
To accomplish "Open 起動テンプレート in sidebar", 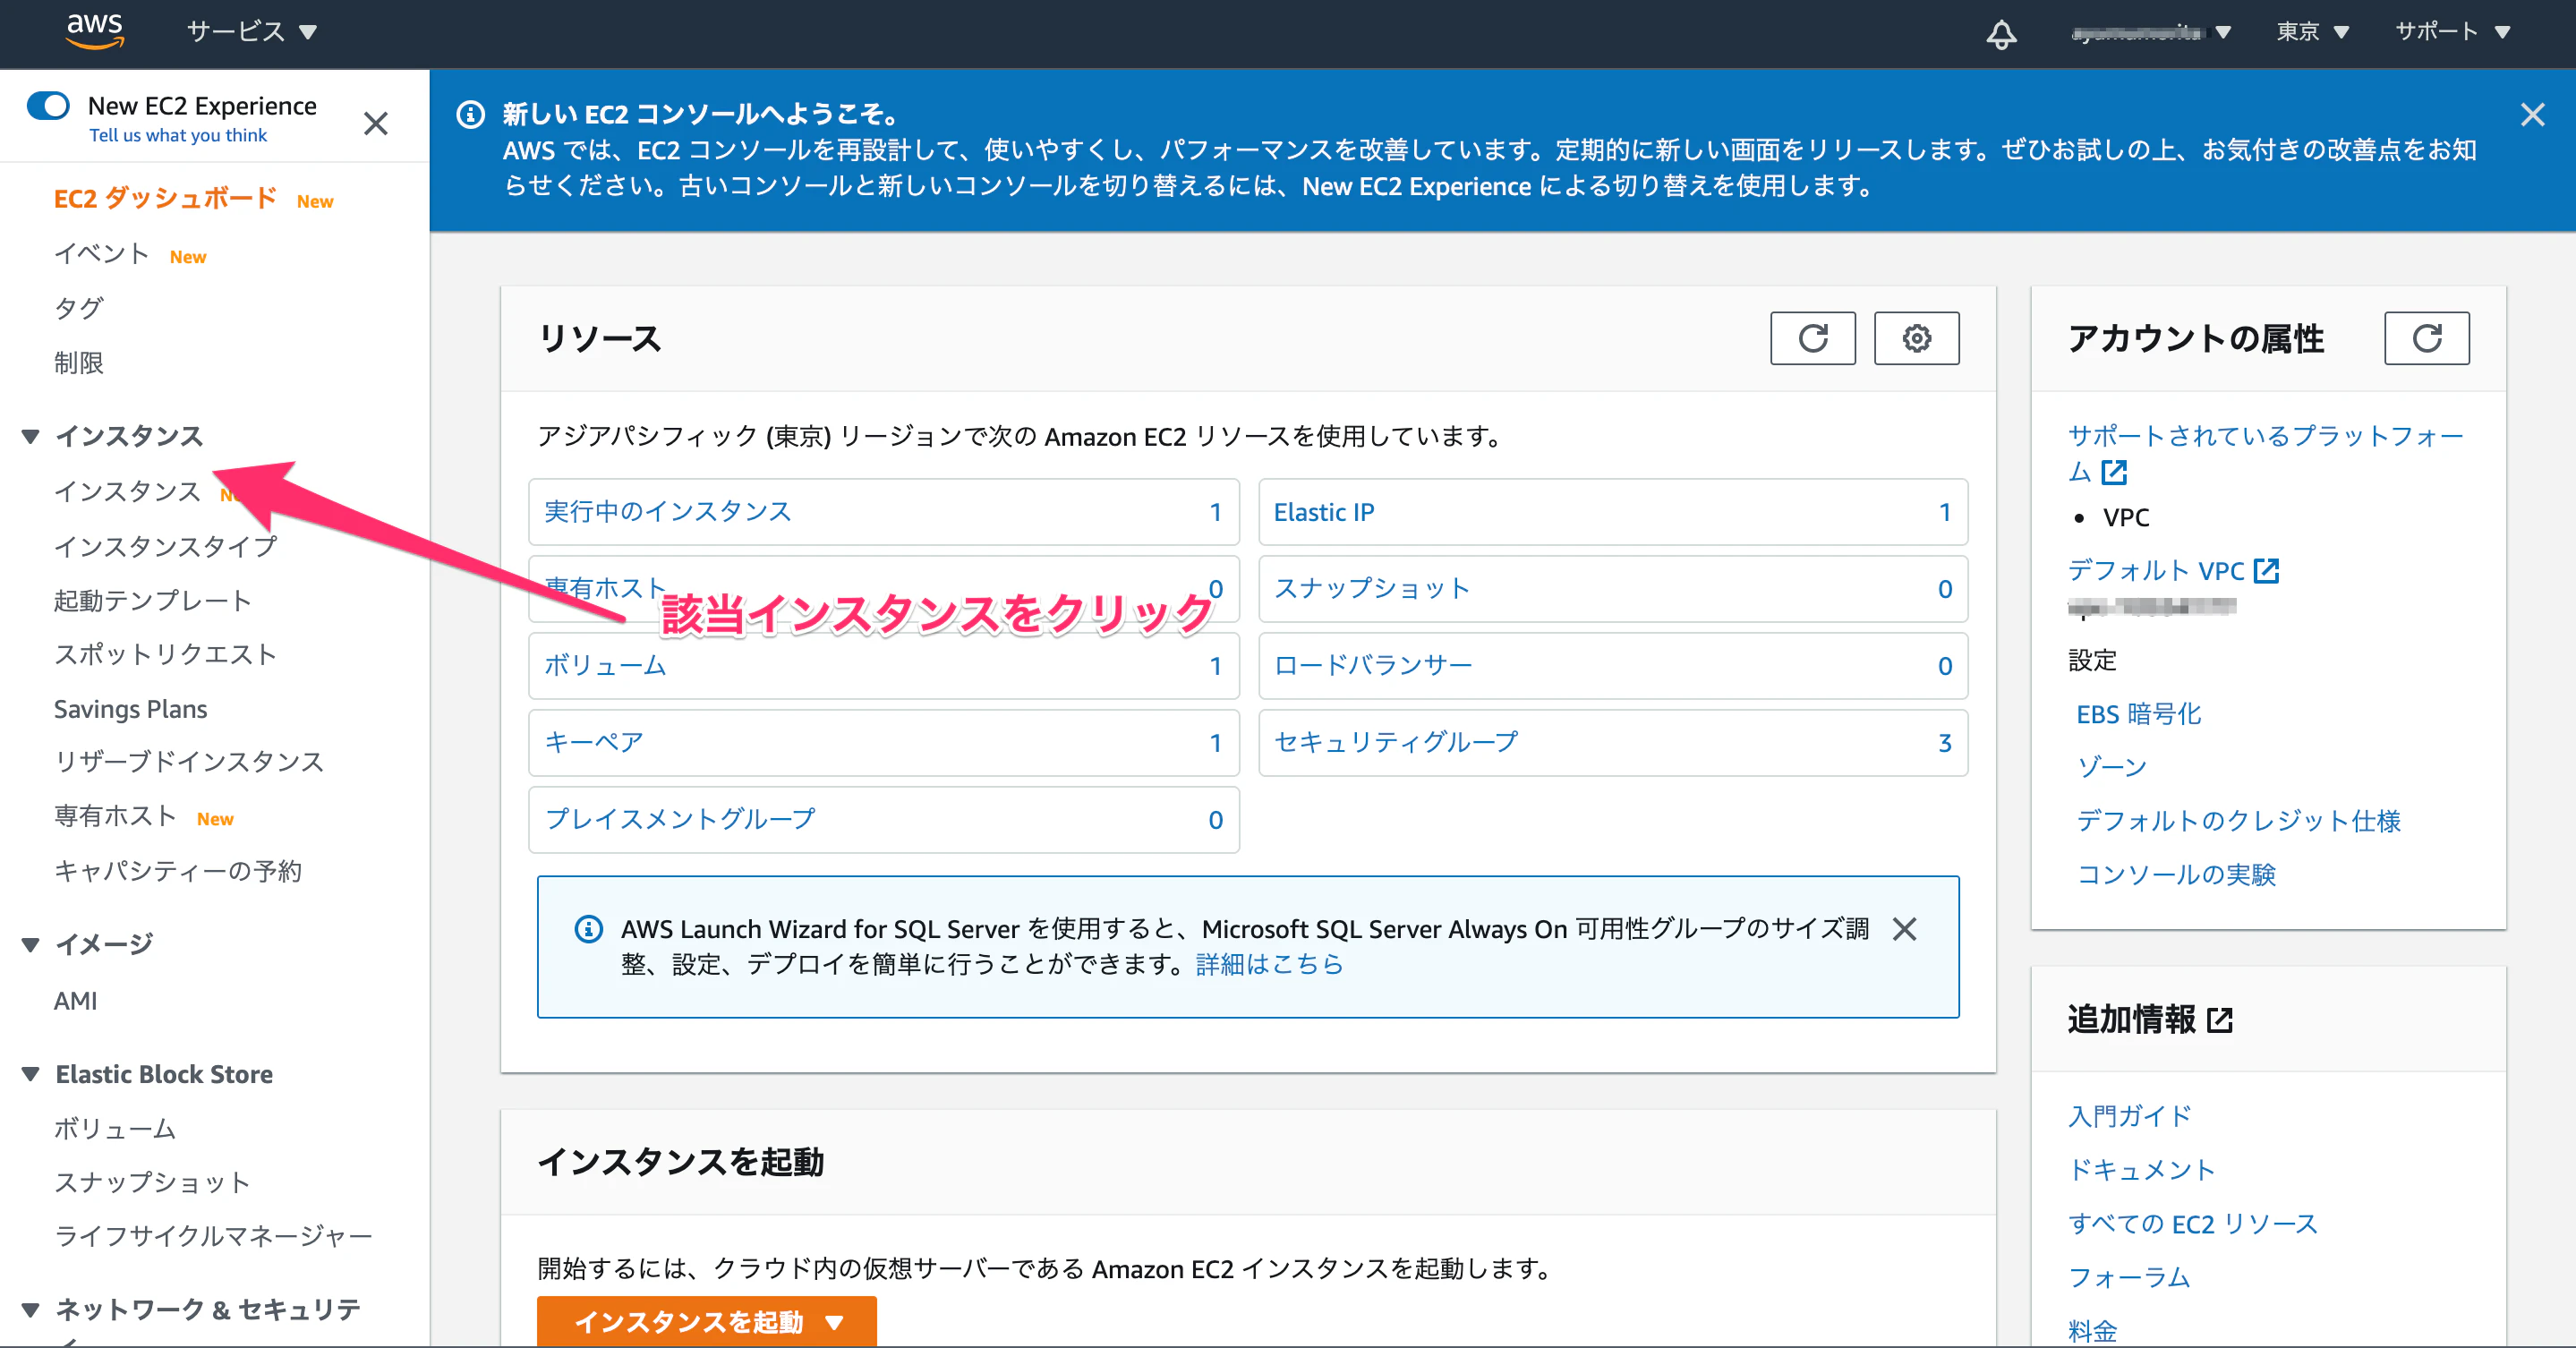I will tap(152, 600).
